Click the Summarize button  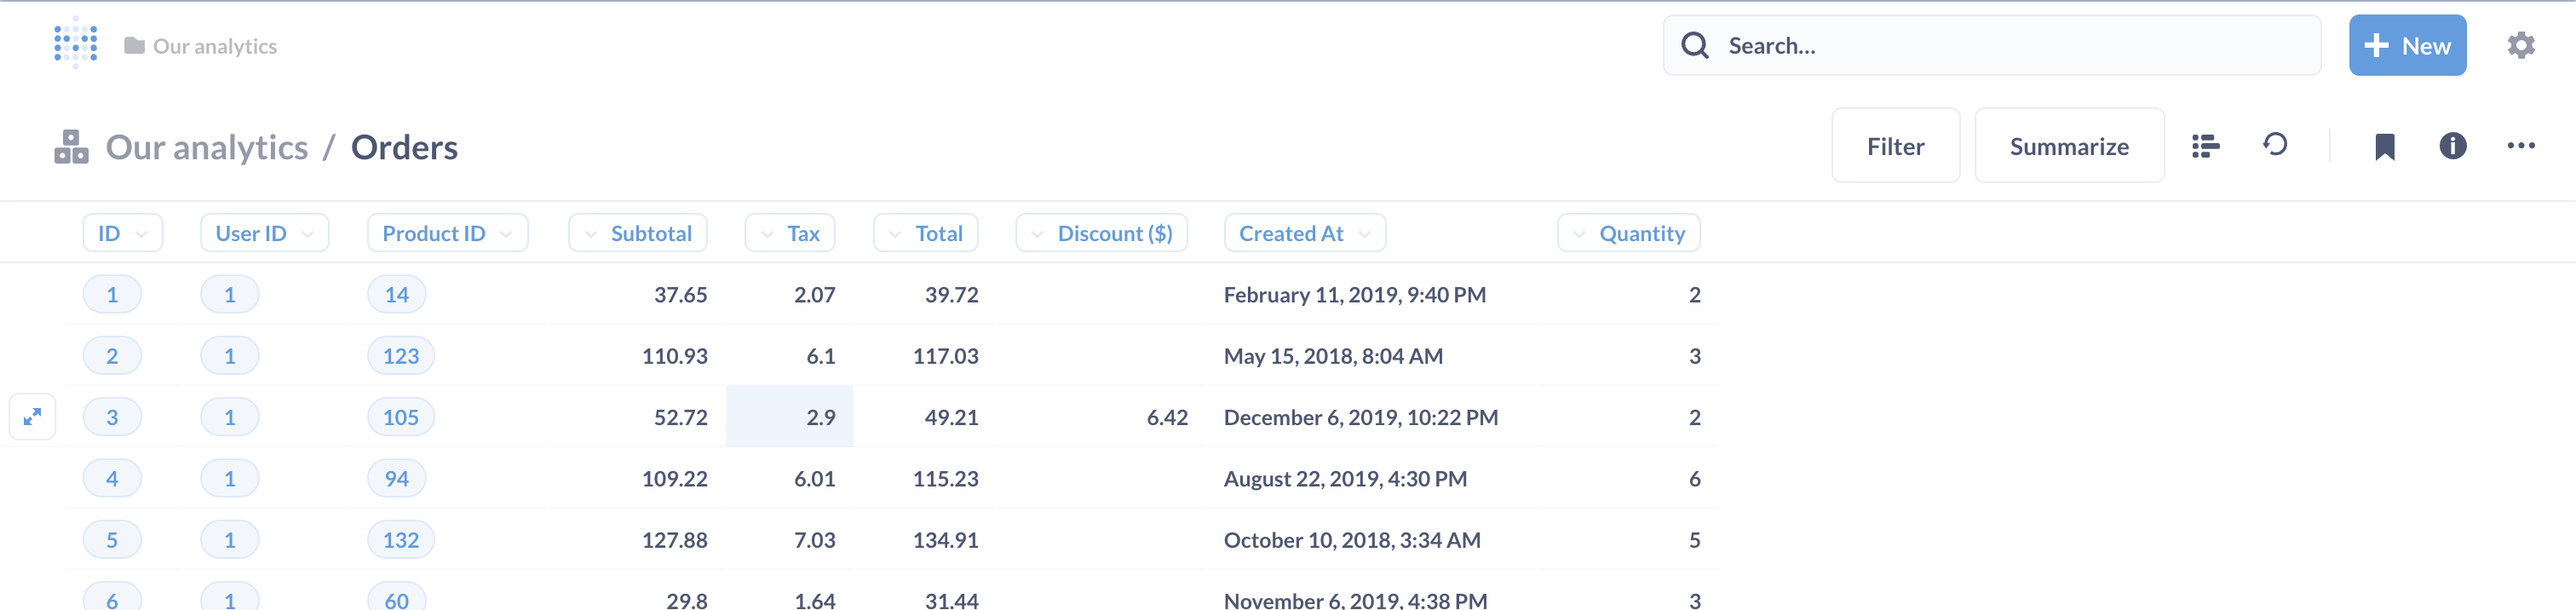coord(2069,145)
